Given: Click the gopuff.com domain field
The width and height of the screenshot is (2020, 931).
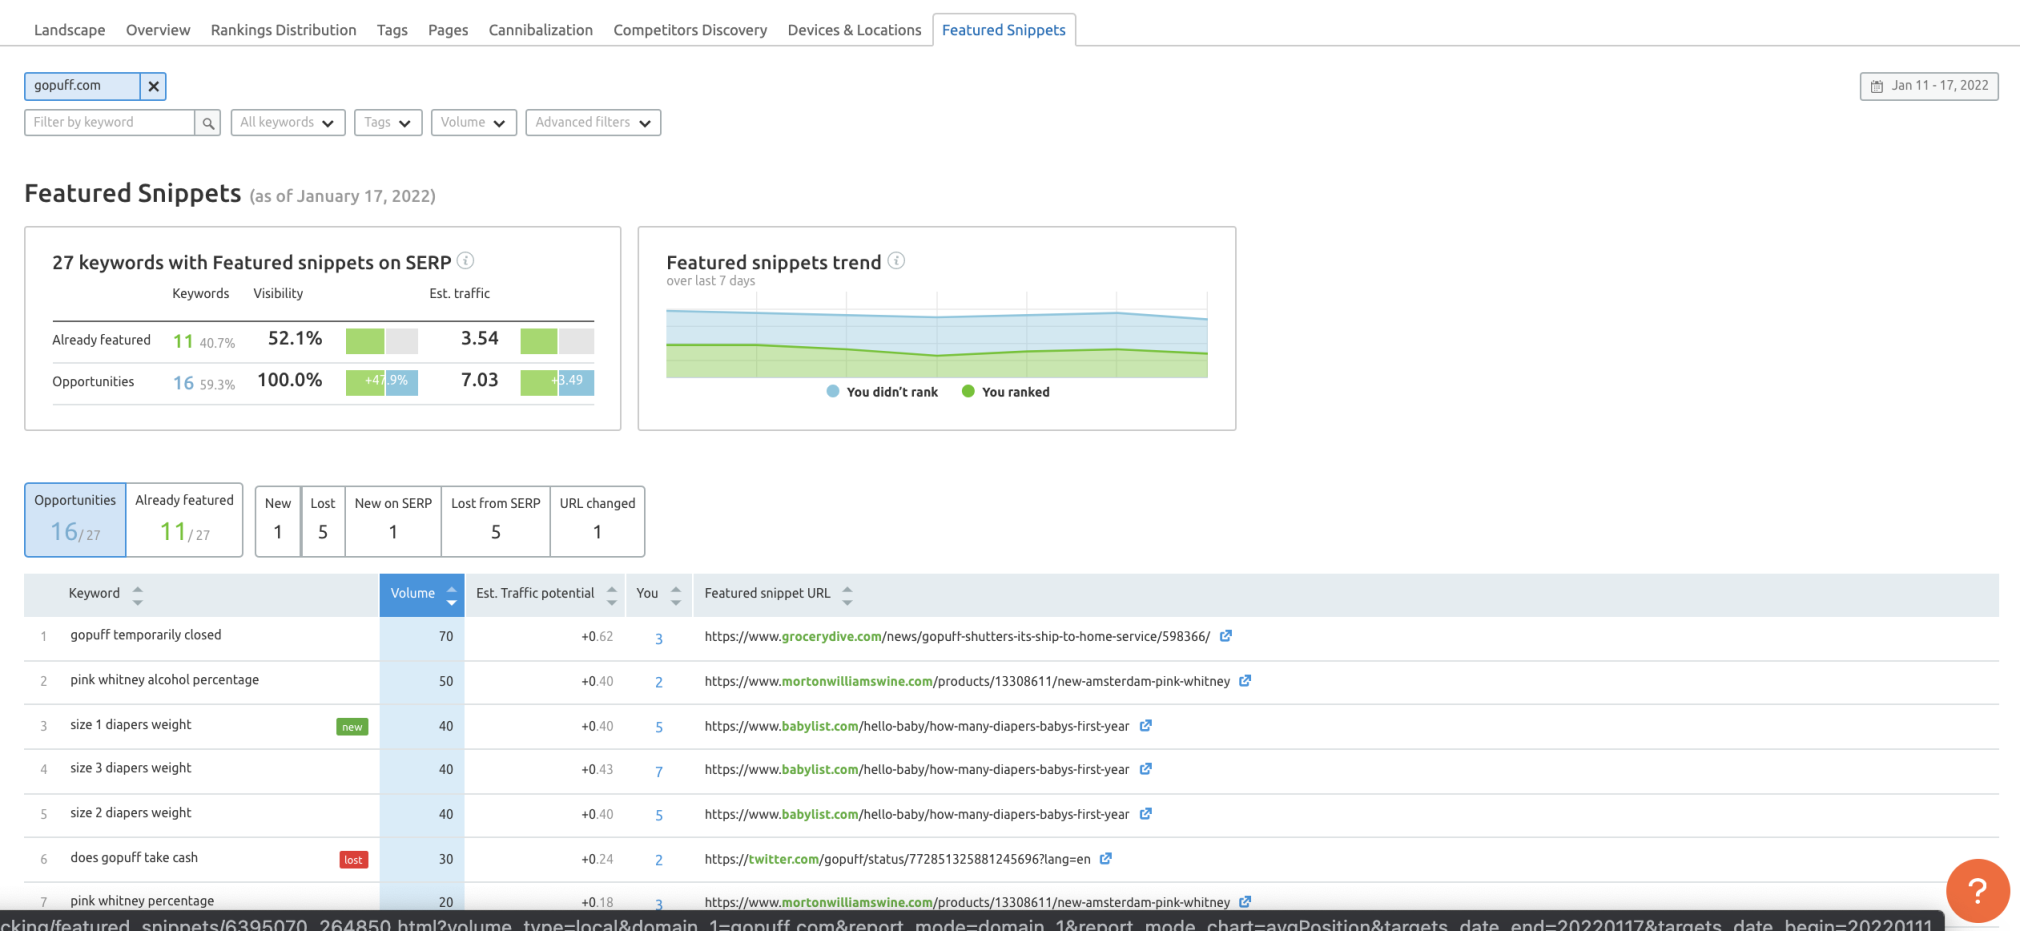Looking at the screenshot, I should [82, 86].
